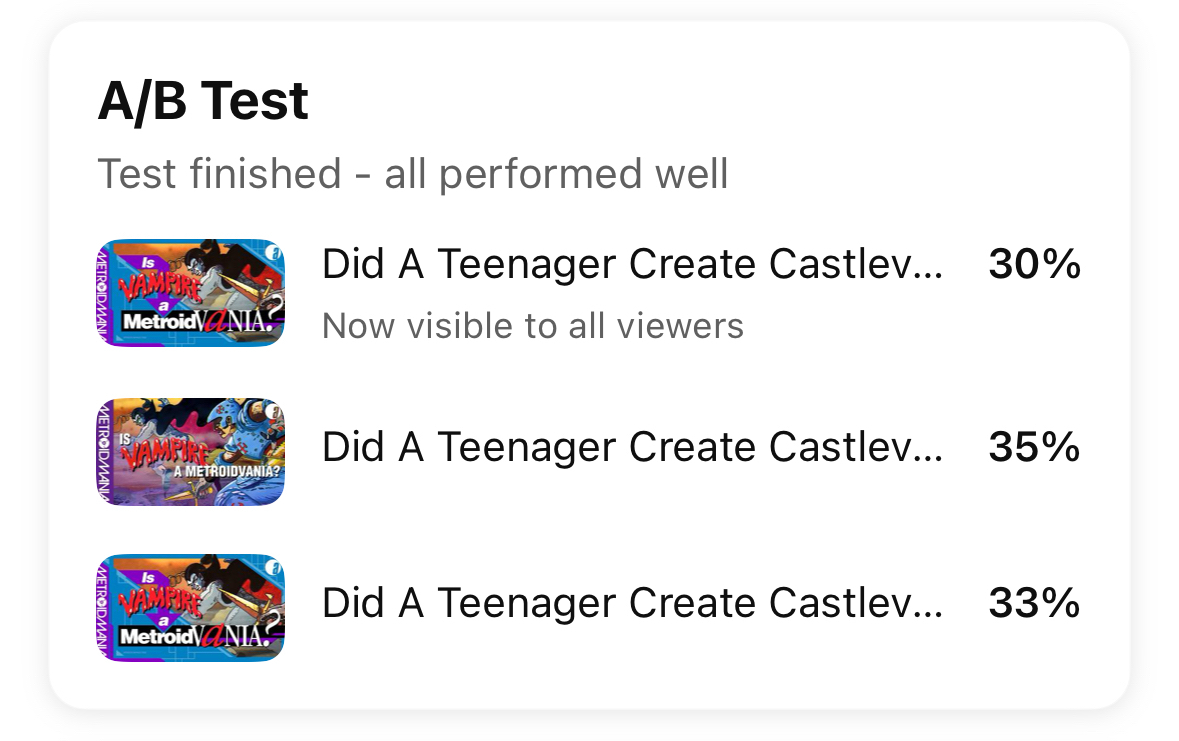
Task: Click the first thumbnail with the 30% result
Action: pyautogui.click(x=190, y=292)
